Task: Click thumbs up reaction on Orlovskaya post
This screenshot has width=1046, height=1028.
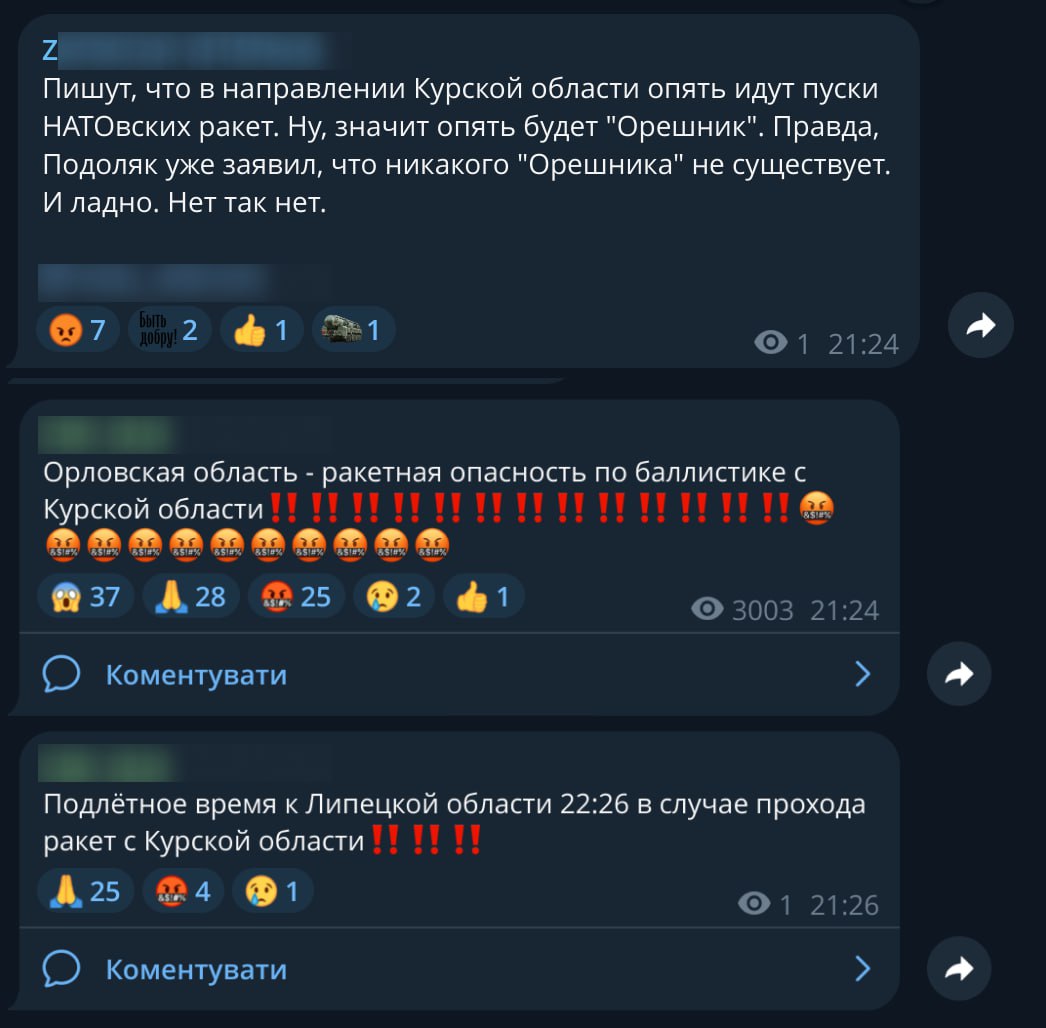Action: pos(483,596)
